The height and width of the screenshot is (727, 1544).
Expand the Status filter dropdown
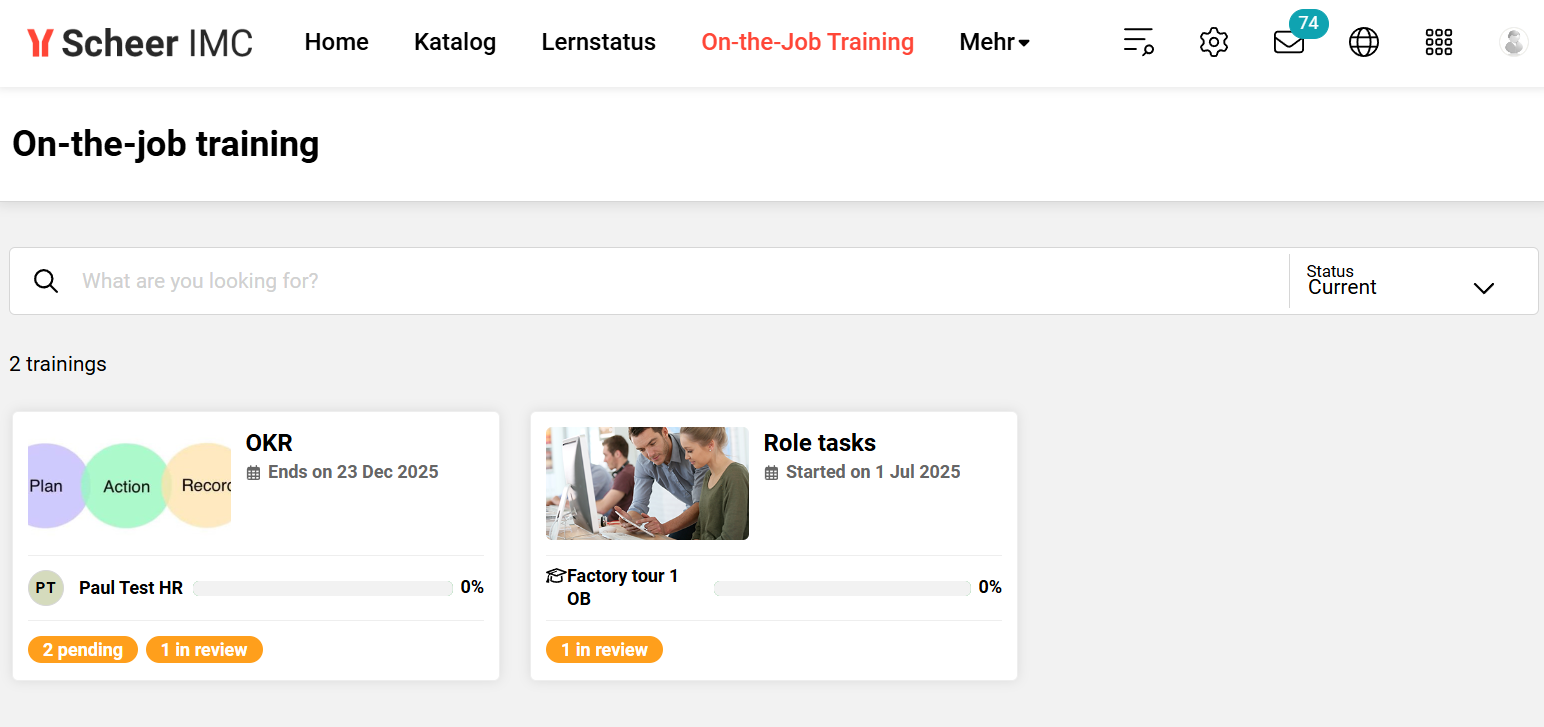[x=1413, y=281]
